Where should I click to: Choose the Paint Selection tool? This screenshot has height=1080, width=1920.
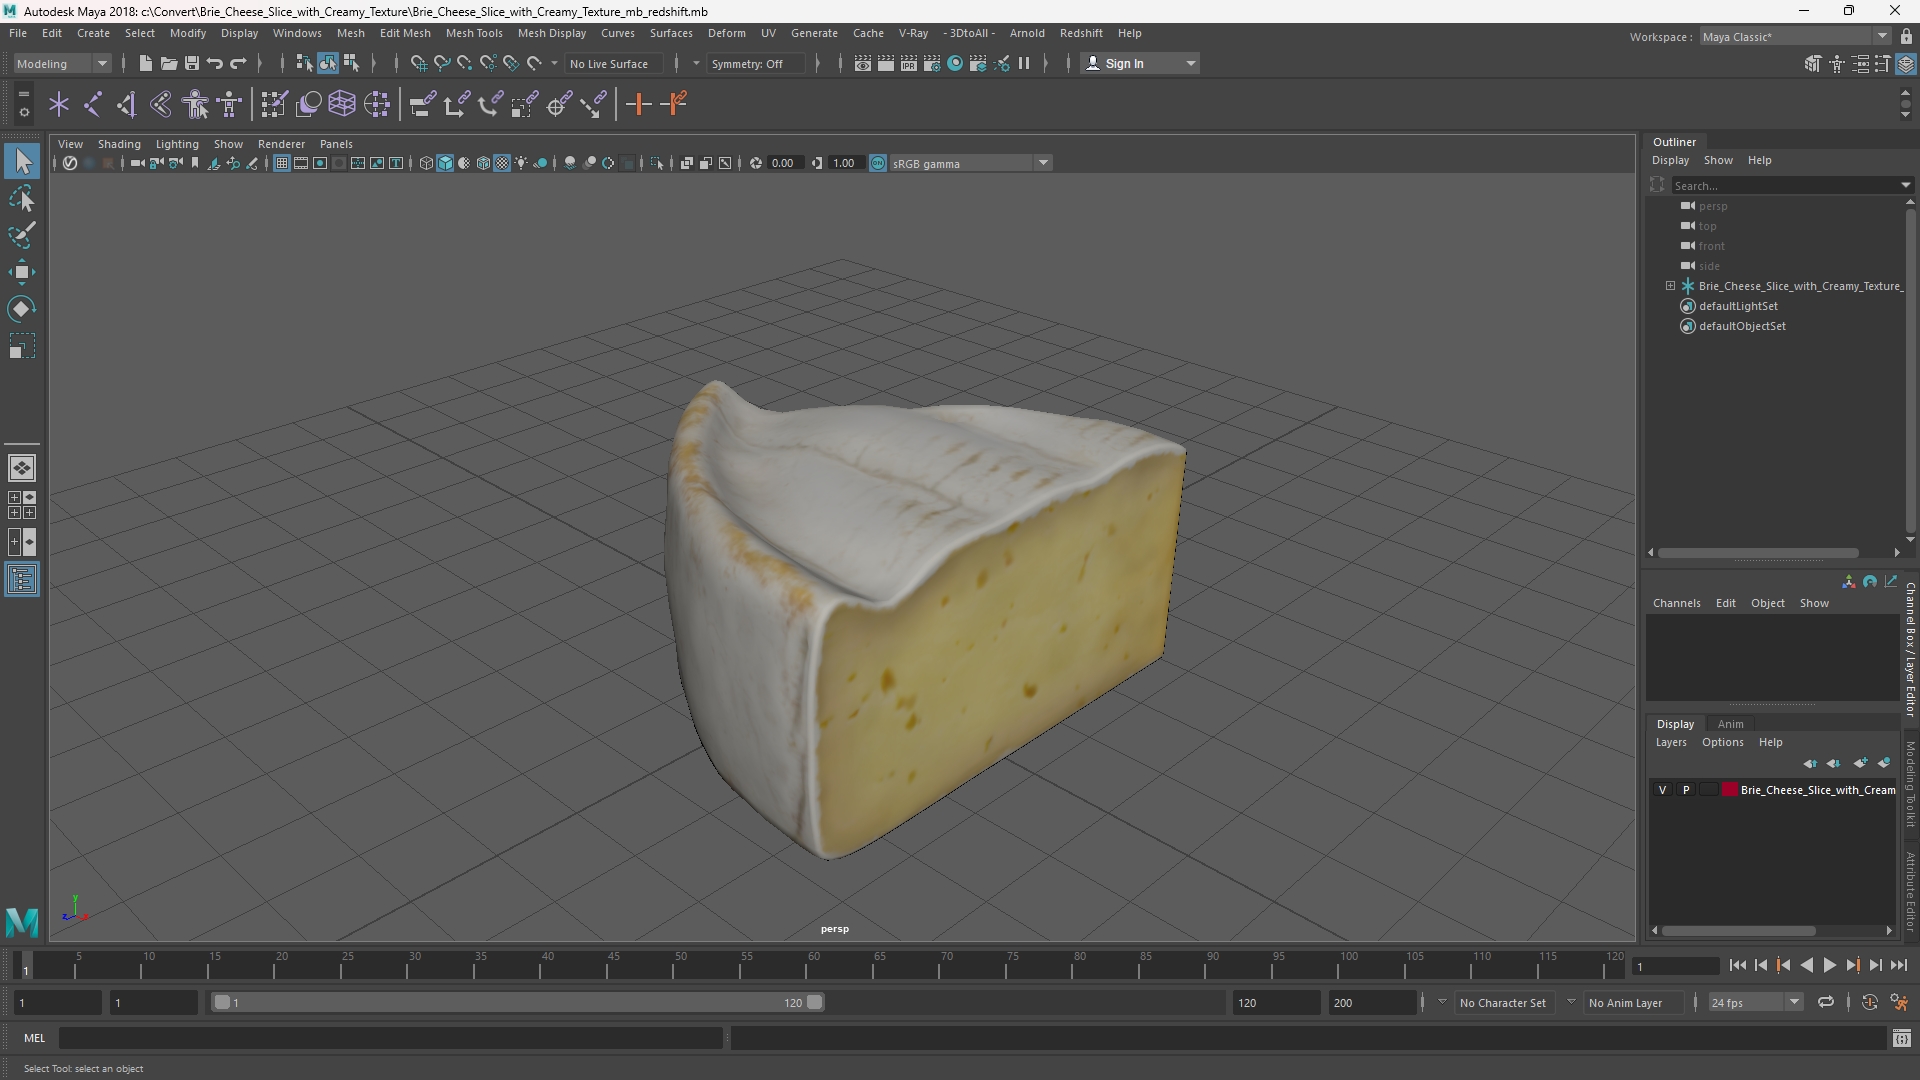22,235
